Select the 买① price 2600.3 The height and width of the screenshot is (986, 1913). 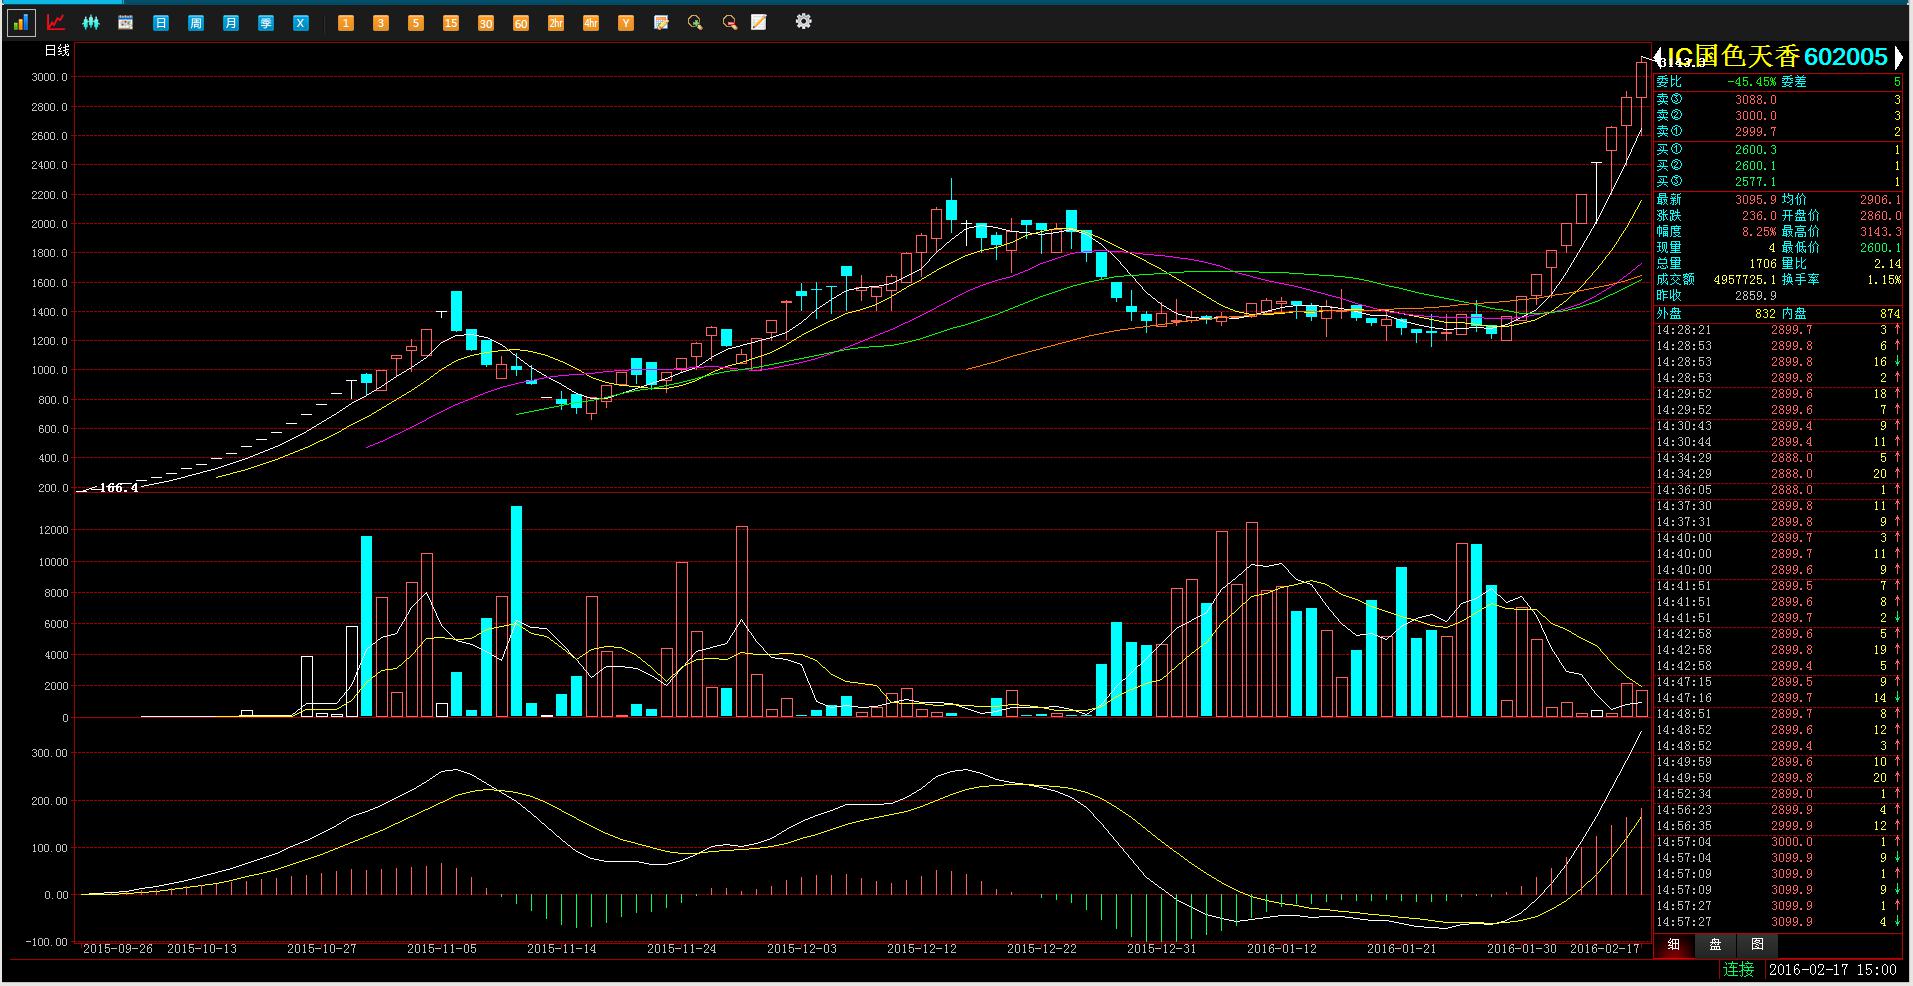[x=1756, y=150]
